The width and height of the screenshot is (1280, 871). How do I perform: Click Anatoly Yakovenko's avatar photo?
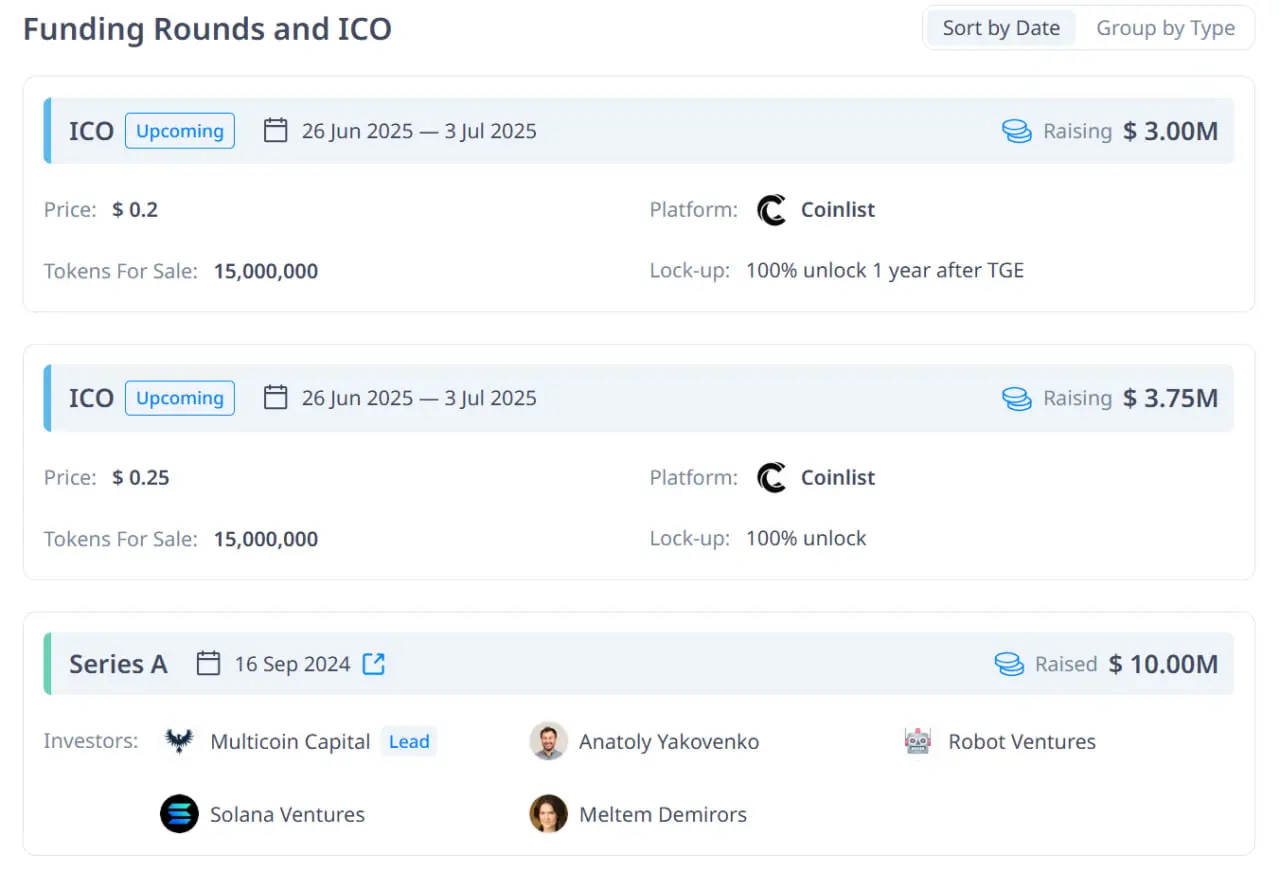tap(548, 741)
